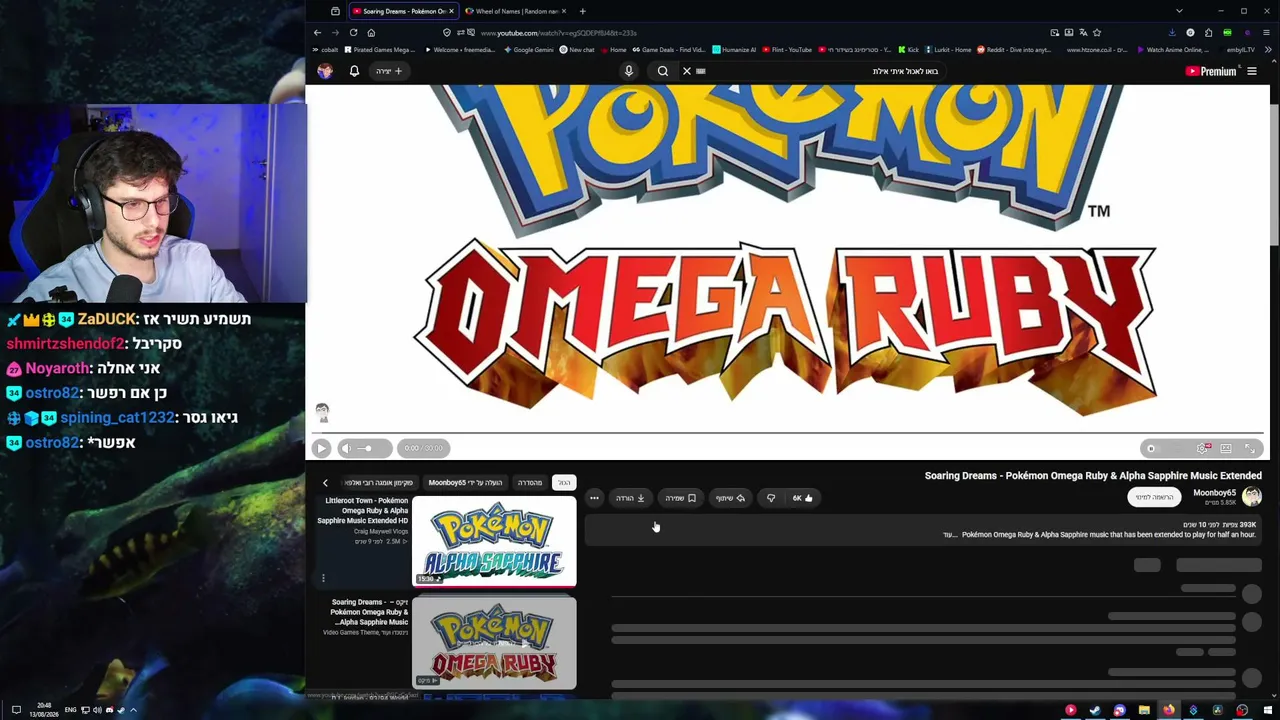The width and height of the screenshot is (1280, 720).
Task: Enter fullscreen in the video player
Action: (x=1250, y=448)
